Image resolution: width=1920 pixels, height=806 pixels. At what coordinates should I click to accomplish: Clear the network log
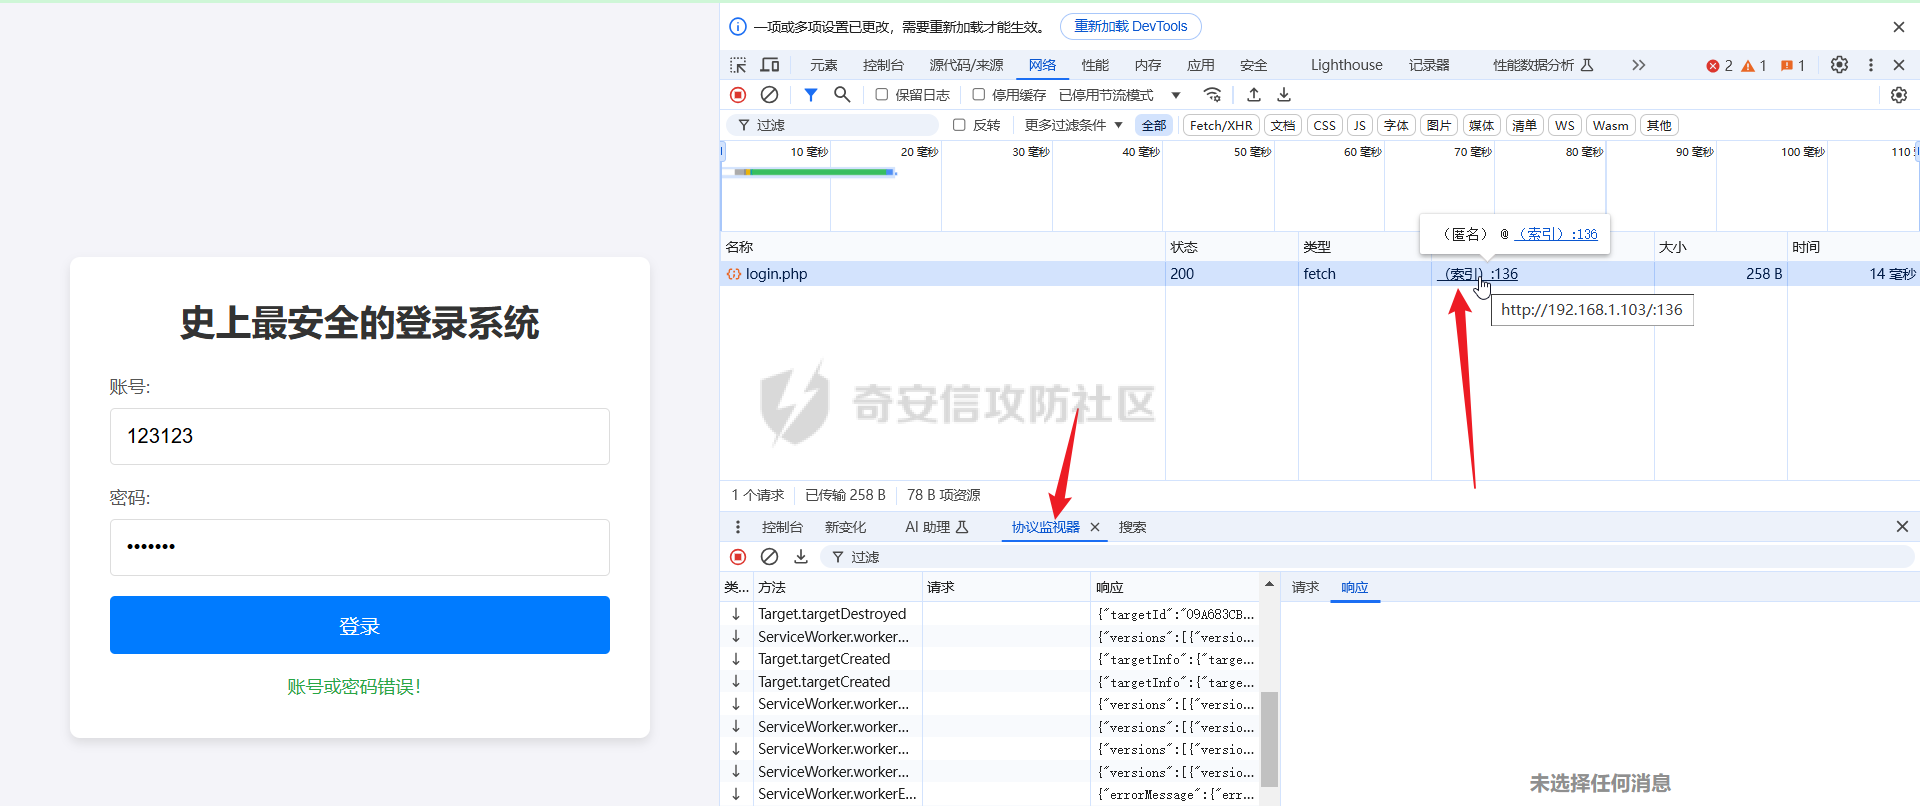pyautogui.click(x=769, y=95)
